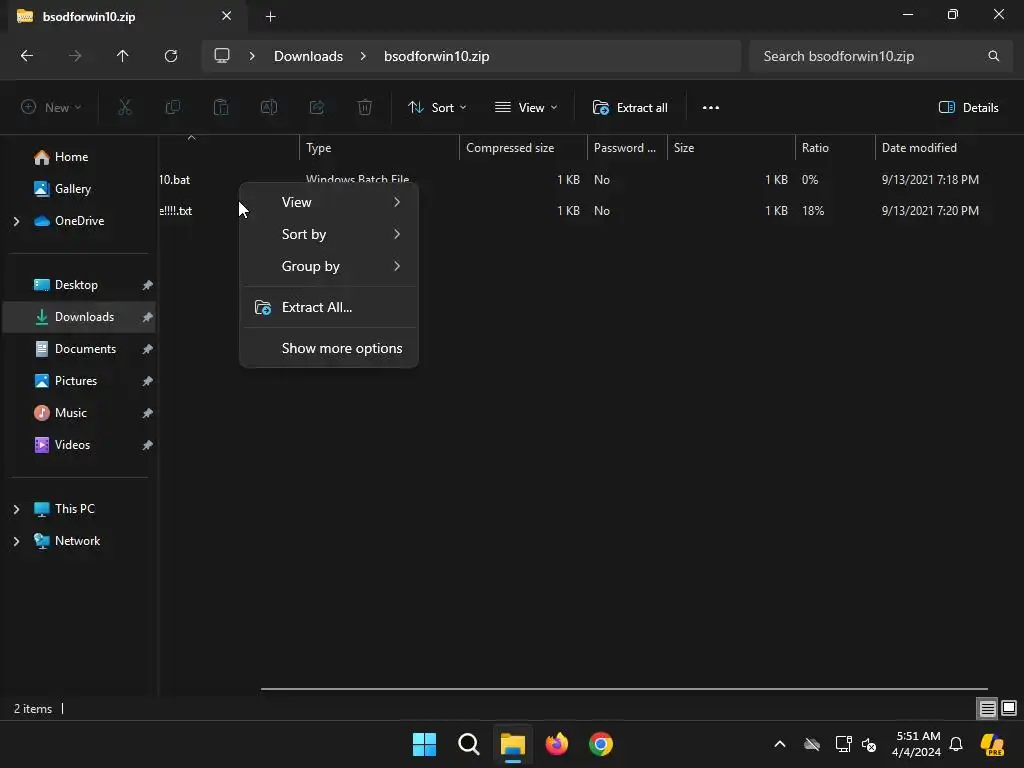1024x768 pixels.
Task: Click the Share icon in the toolbar
Action: (x=317, y=108)
